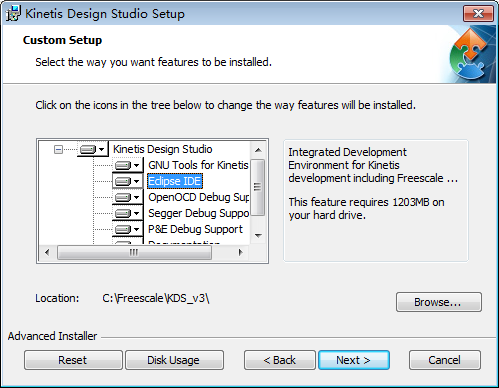Go back with the < Back button
Screen dimensions: 499x388
pyautogui.click(x=280, y=360)
